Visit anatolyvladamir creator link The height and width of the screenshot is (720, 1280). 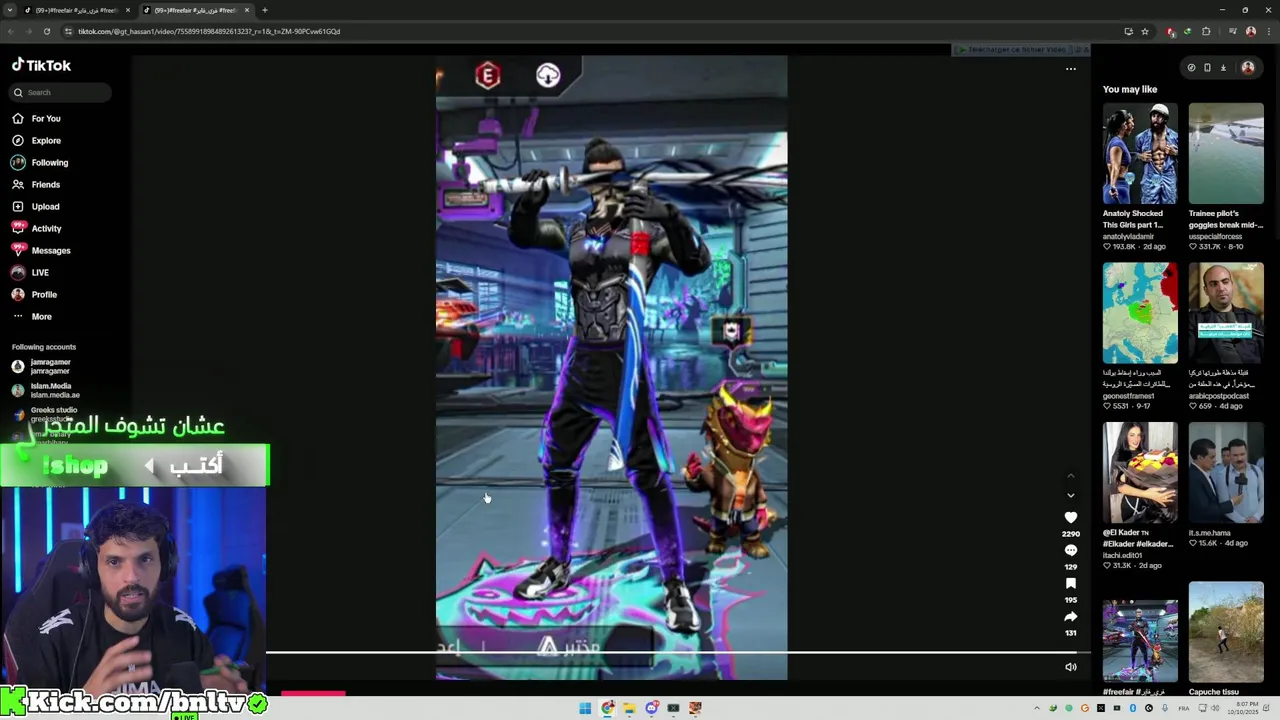click(1128, 237)
